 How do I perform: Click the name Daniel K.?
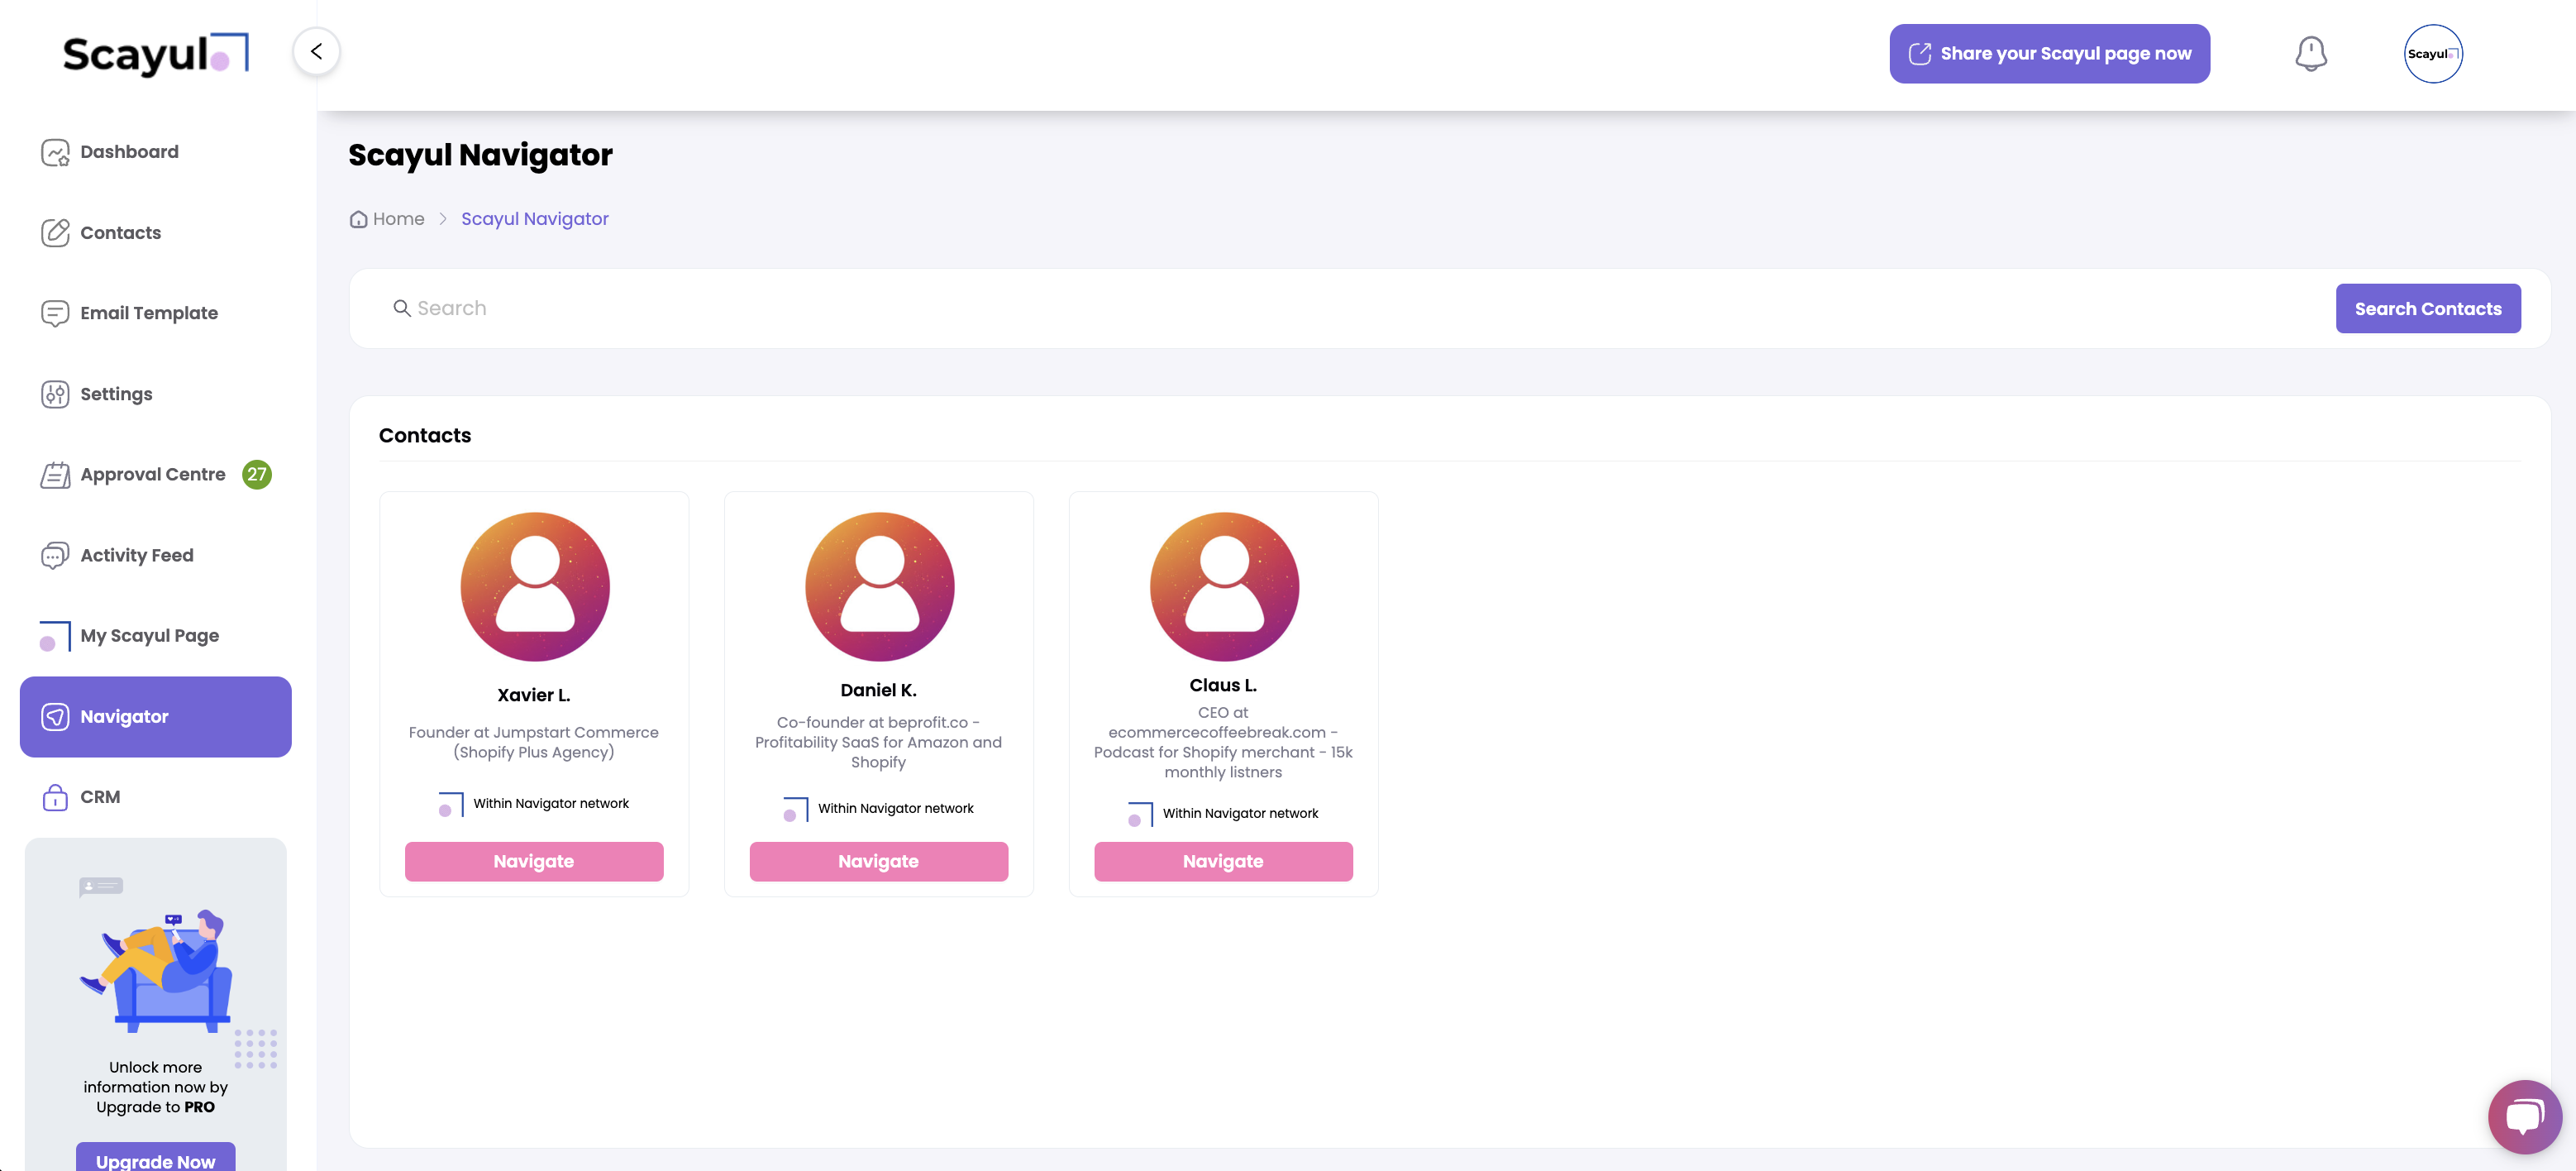coord(879,690)
